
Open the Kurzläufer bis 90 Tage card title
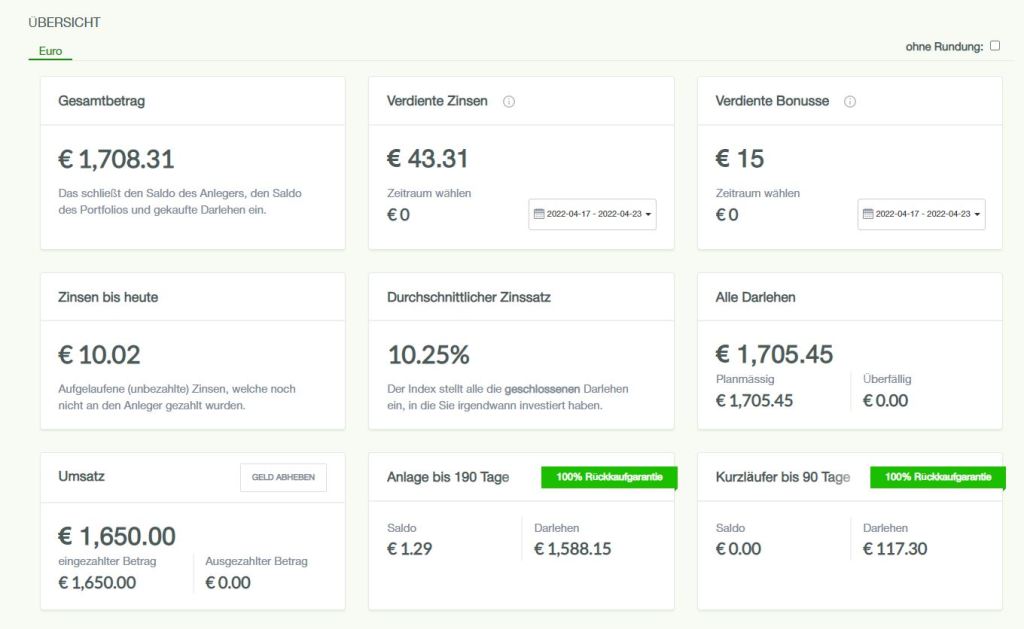click(782, 477)
